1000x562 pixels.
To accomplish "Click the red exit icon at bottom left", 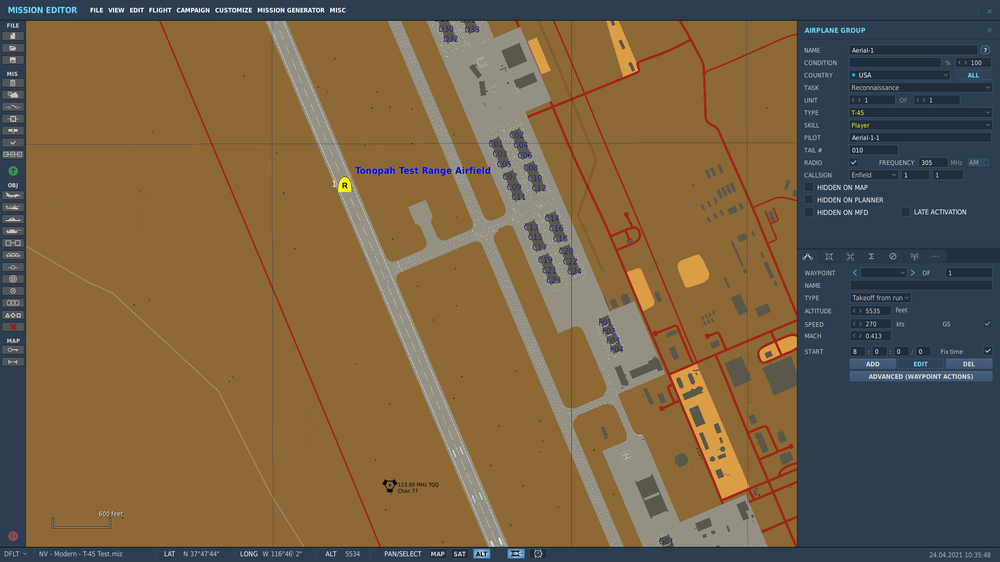I will pyautogui.click(x=13, y=536).
